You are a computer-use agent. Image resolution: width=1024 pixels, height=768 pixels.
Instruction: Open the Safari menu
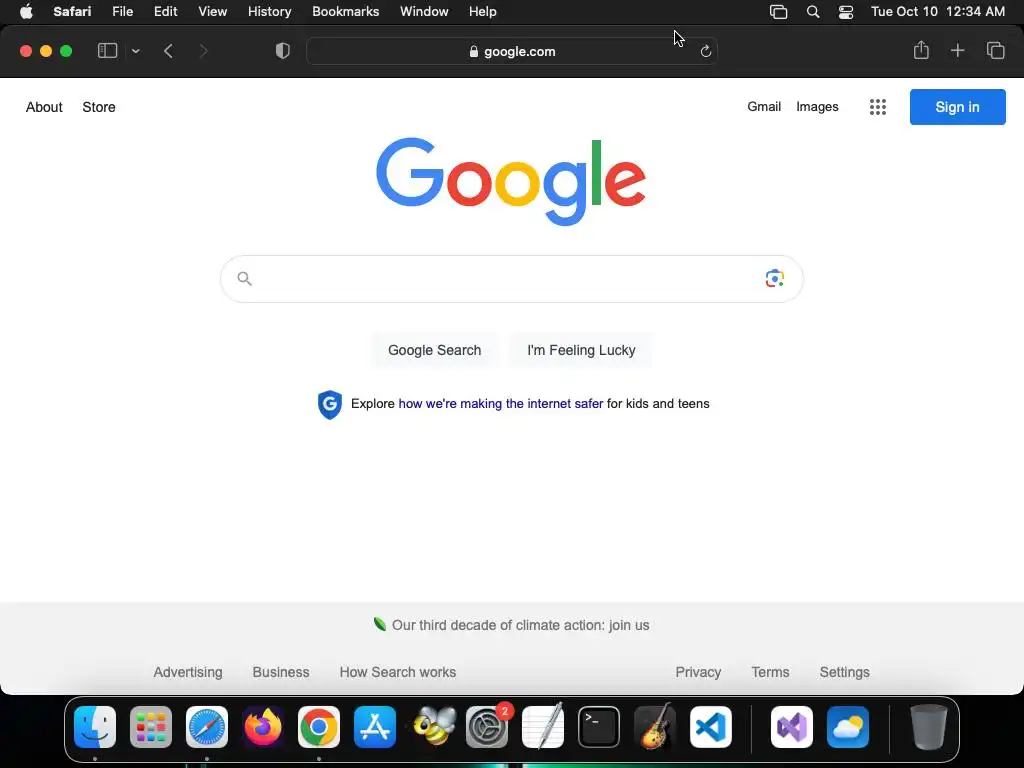[72, 11]
